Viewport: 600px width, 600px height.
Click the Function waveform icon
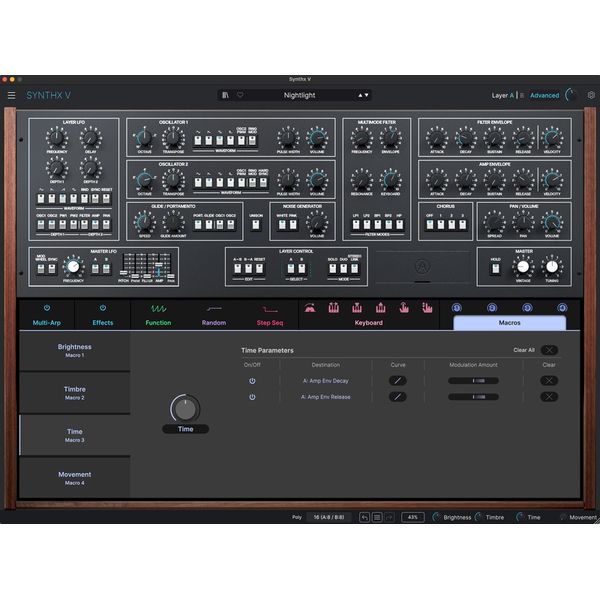tap(158, 308)
